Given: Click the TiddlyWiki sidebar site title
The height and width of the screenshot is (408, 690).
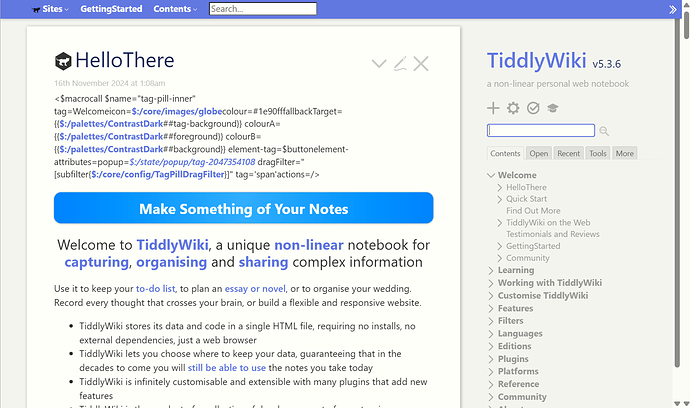Looking at the screenshot, I should point(536,61).
